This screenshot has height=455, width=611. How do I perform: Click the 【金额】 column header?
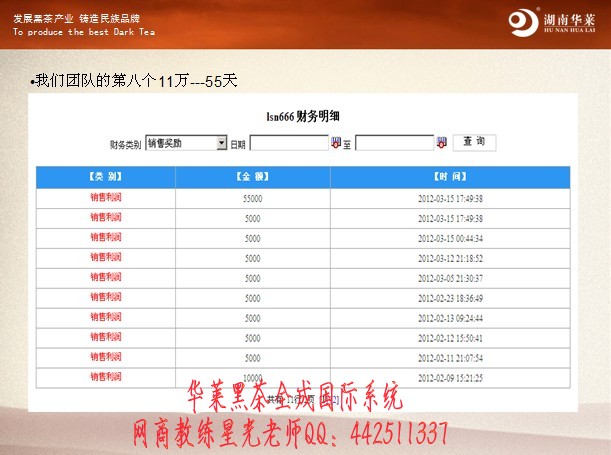[253, 177]
